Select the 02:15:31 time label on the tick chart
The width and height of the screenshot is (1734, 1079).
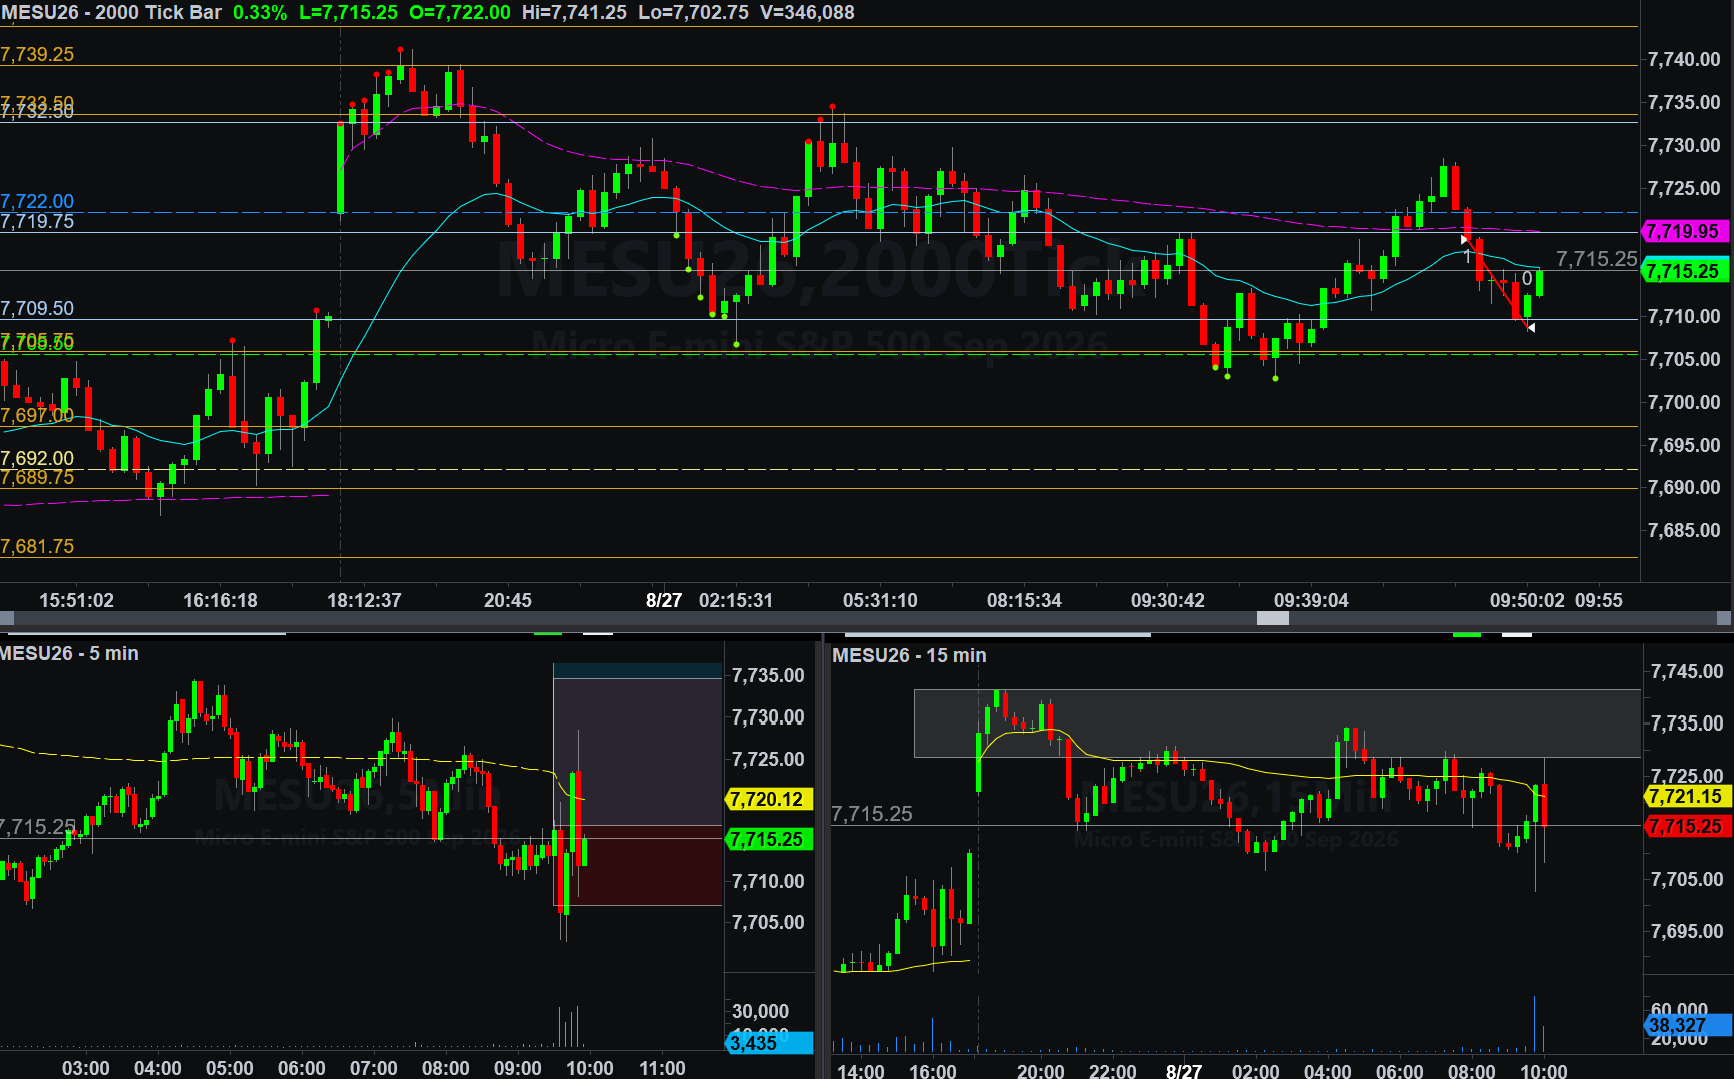coord(736,601)
